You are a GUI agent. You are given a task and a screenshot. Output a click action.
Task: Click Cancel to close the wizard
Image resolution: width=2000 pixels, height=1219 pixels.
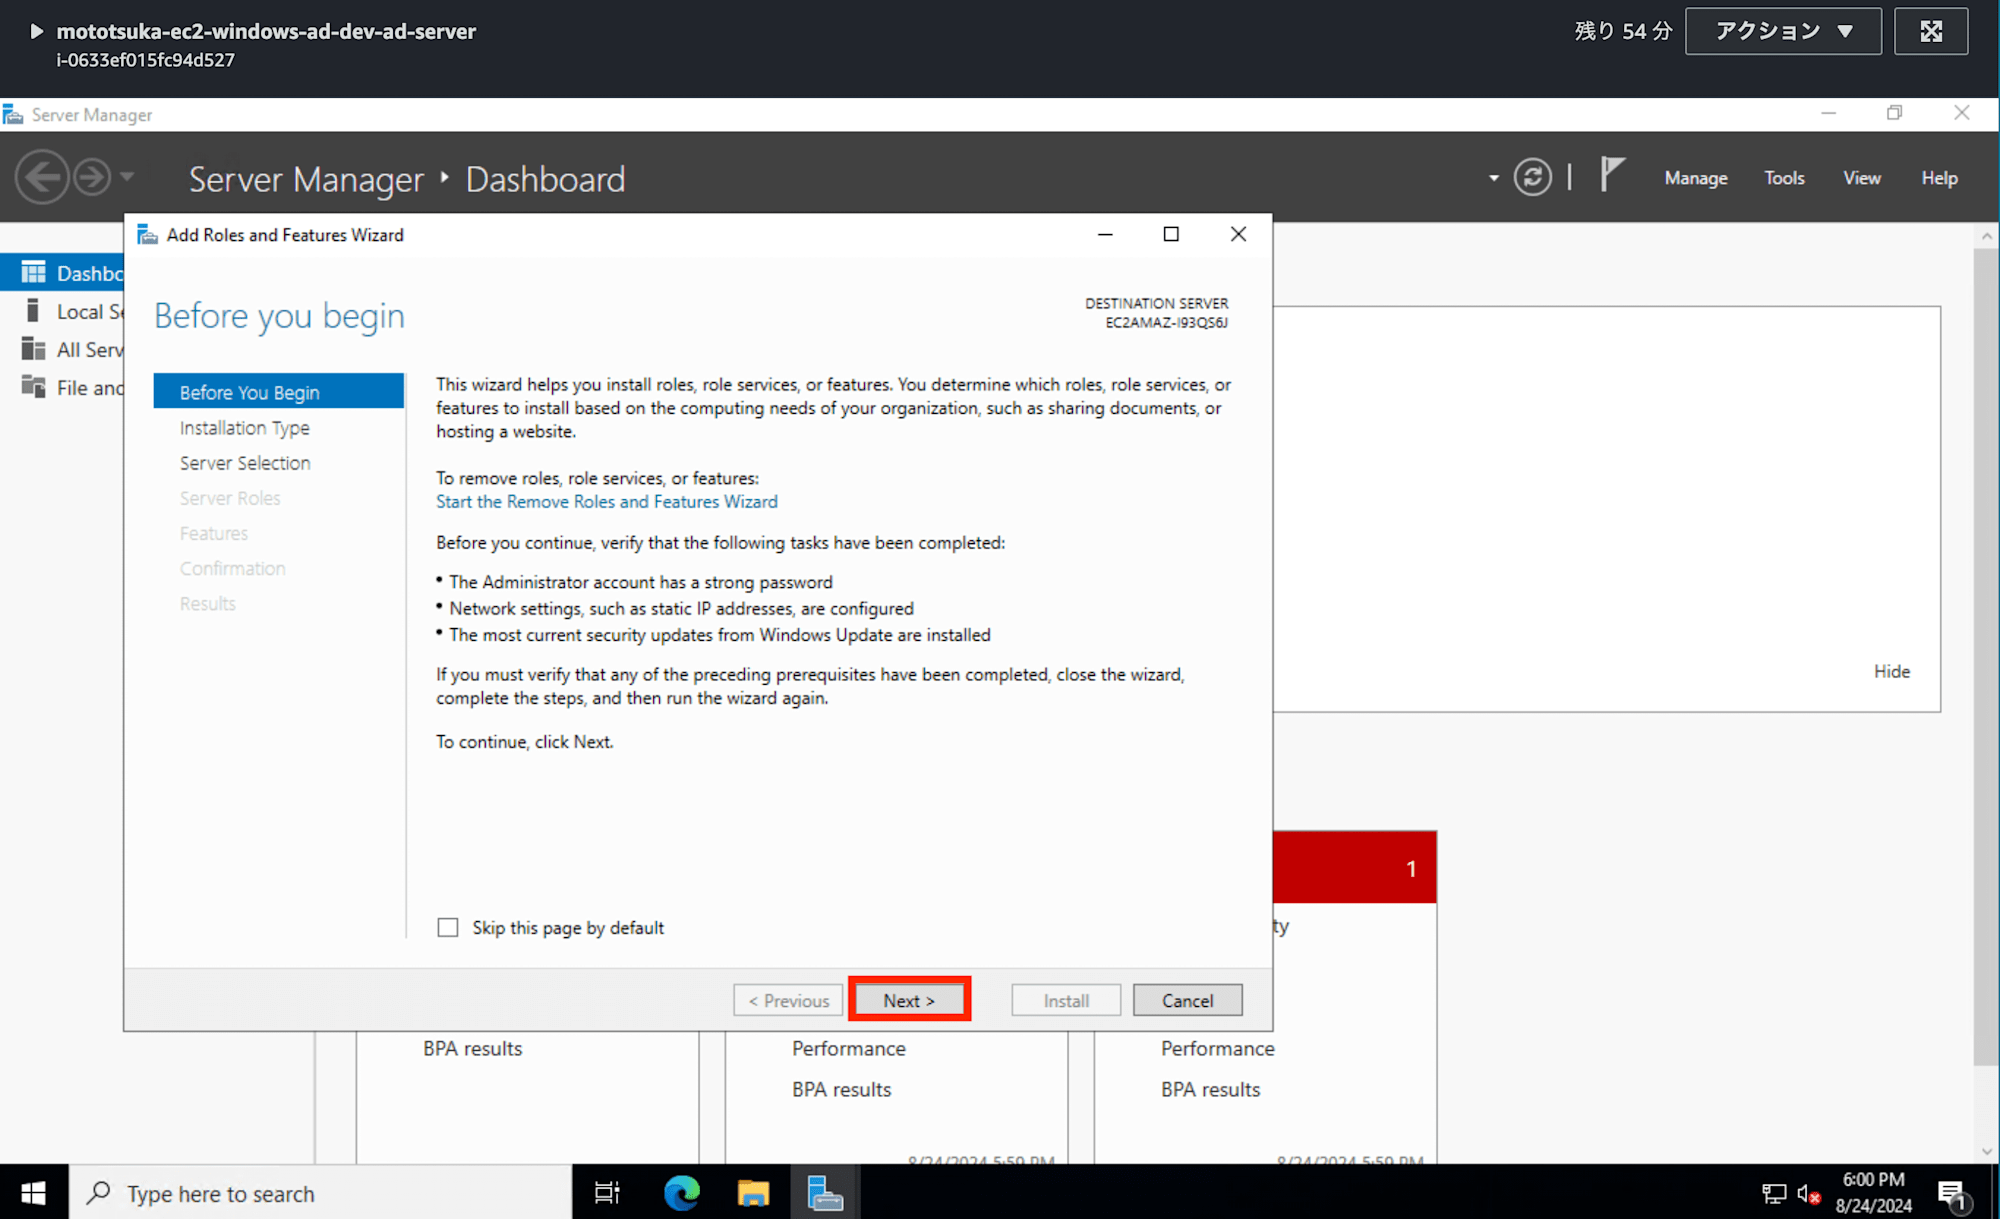pos(1186,999)
